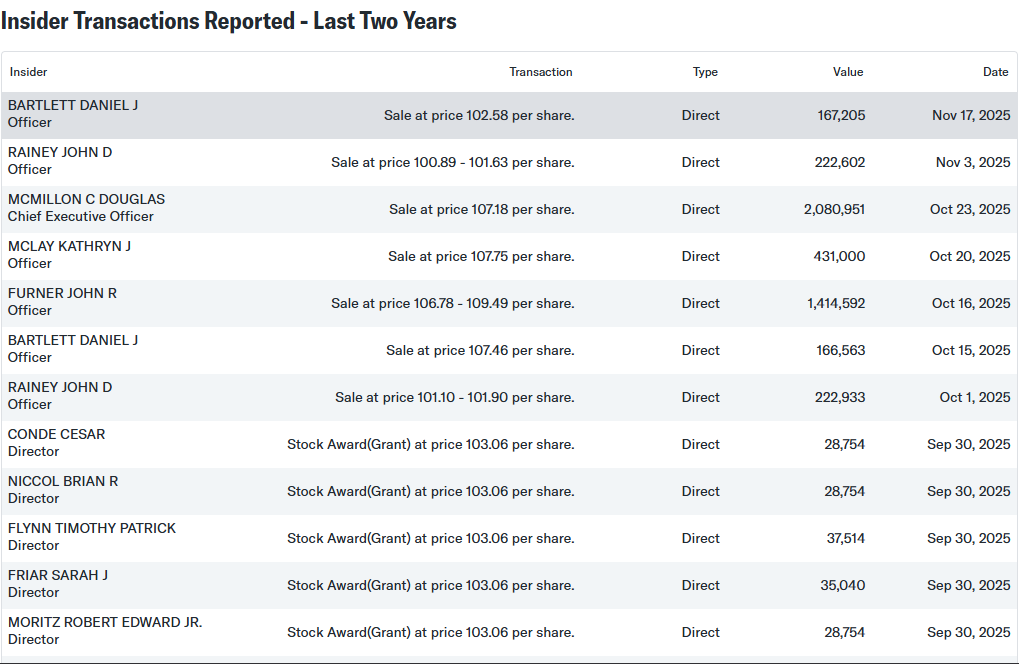1019x664 pixels.
Task: Click sale at price 107.46 transaction text
Action: click(480, 350)
